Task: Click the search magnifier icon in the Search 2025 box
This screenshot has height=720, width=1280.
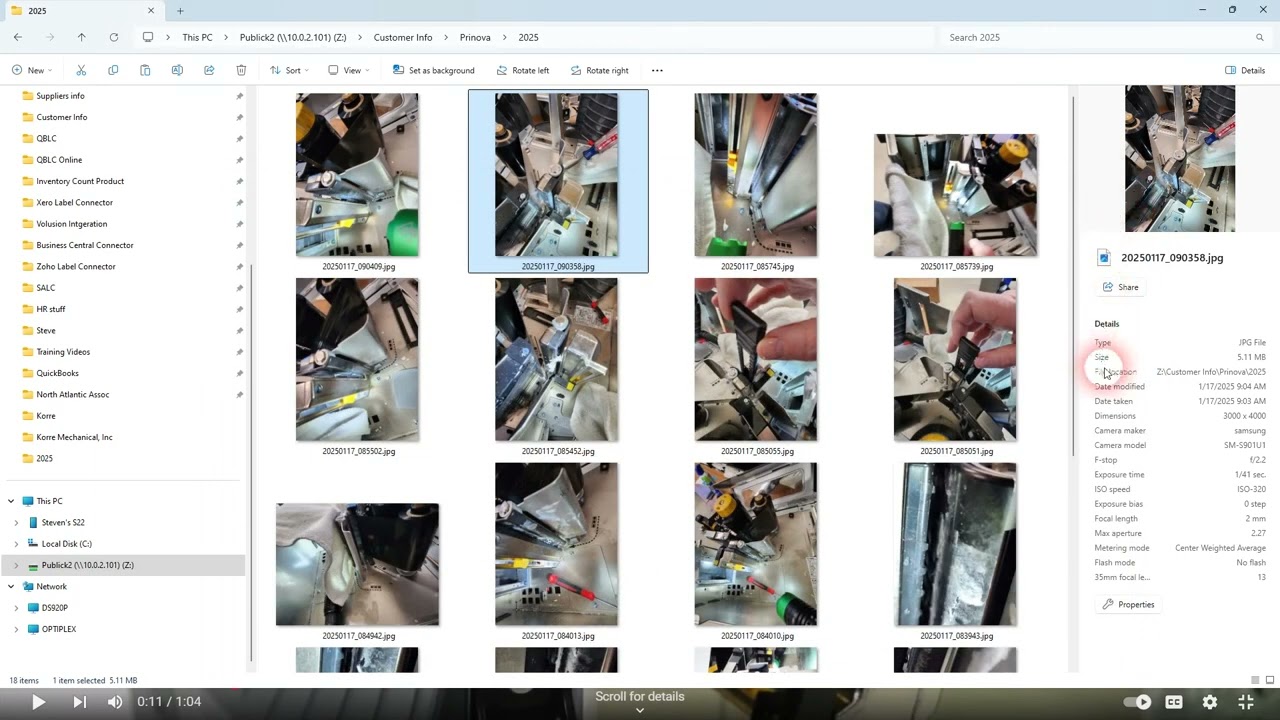Action: [x=1260, y=37]
